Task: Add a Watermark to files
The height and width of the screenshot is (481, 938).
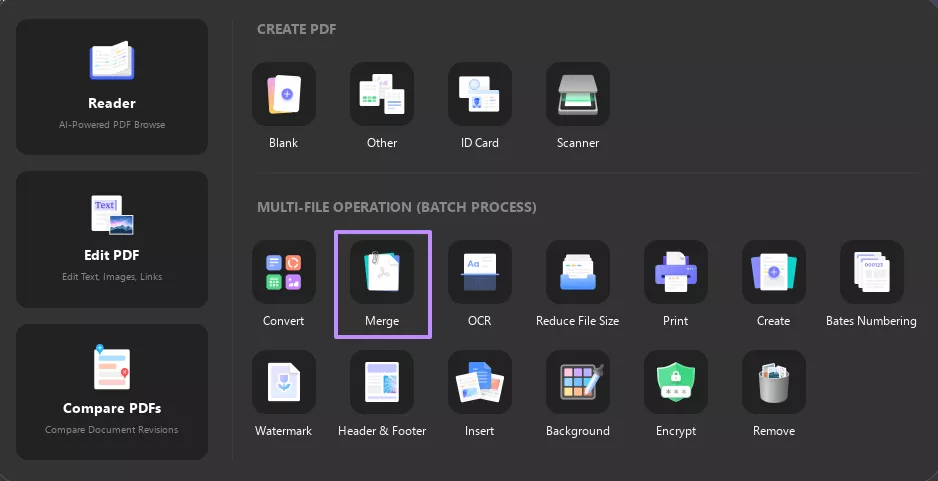Action: tap(284, 382)
